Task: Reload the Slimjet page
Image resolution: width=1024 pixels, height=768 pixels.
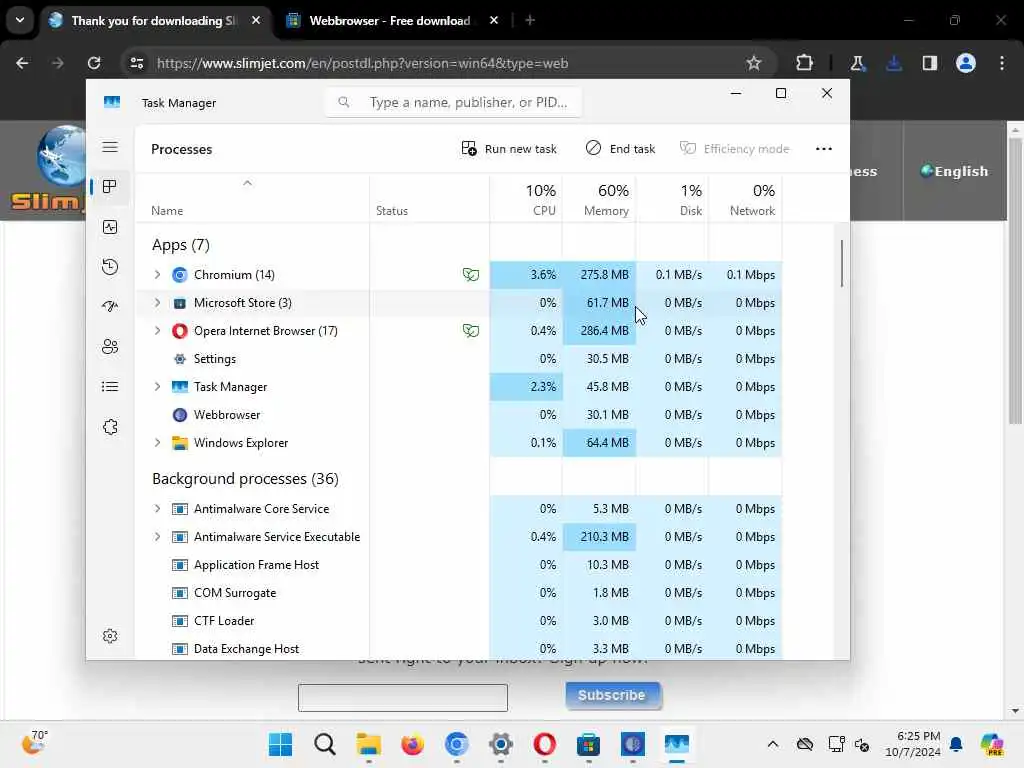Action: tap(94, 63)
